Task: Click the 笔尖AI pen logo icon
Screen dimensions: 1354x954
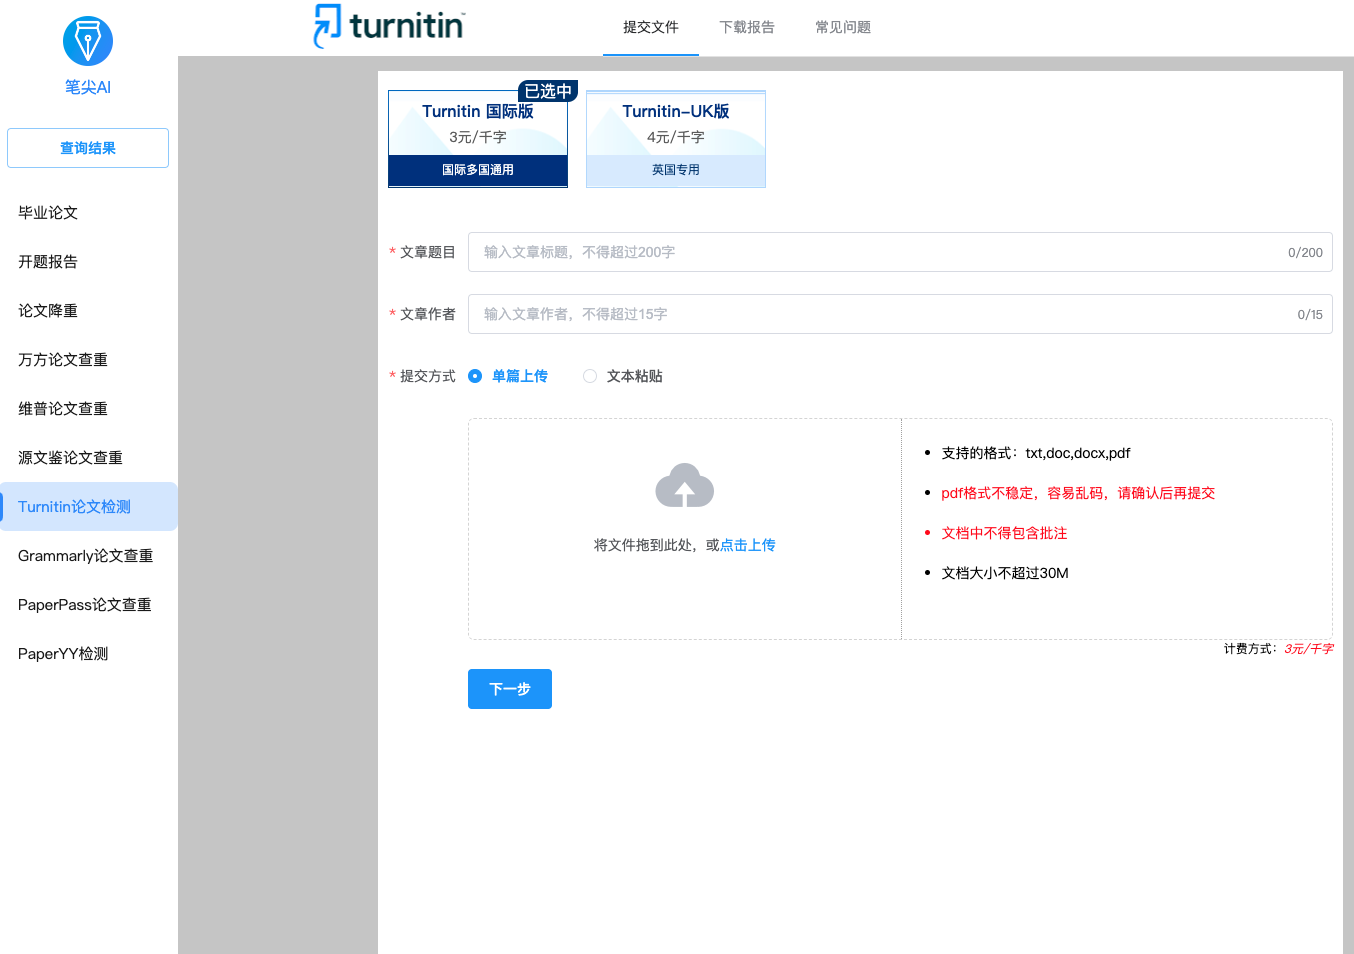Action: (x=88, y=42)
